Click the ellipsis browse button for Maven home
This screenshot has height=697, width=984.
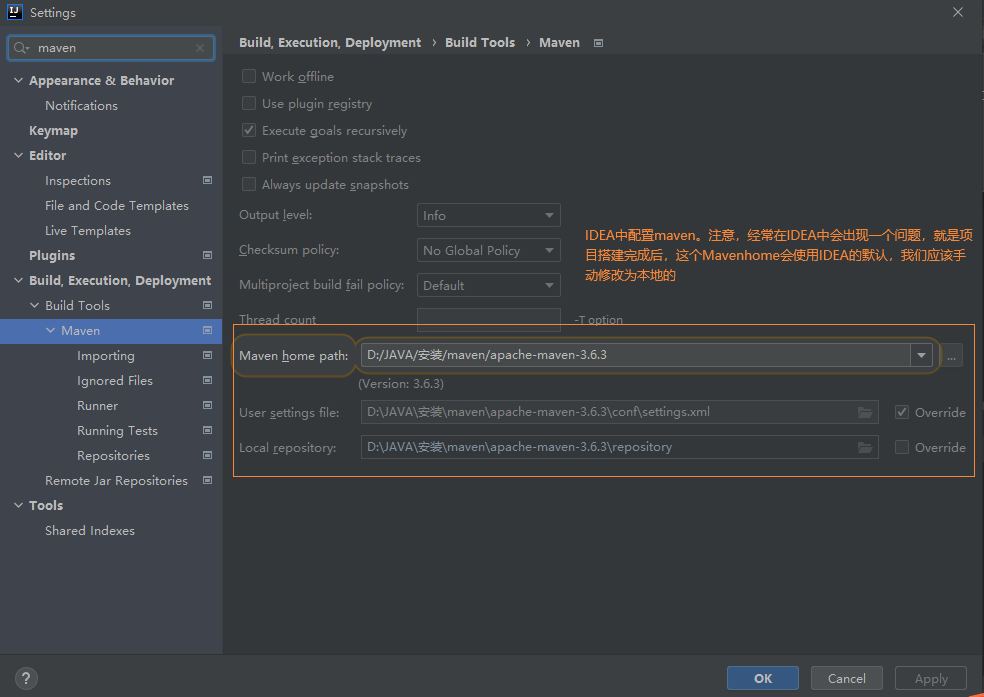pos(951,356)
